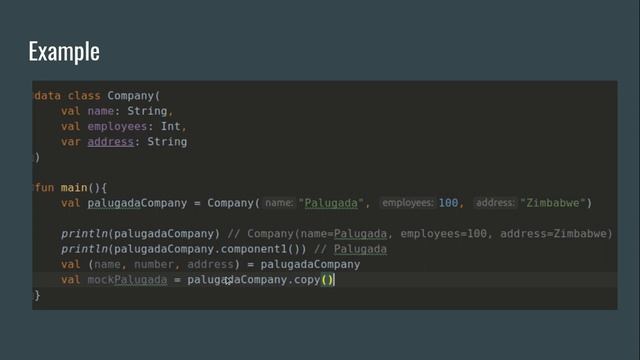The width and height of the screenshot is (640, 360).
Task: Click the "name:" parameter hint in constructor call
Action: click(279, 203)
